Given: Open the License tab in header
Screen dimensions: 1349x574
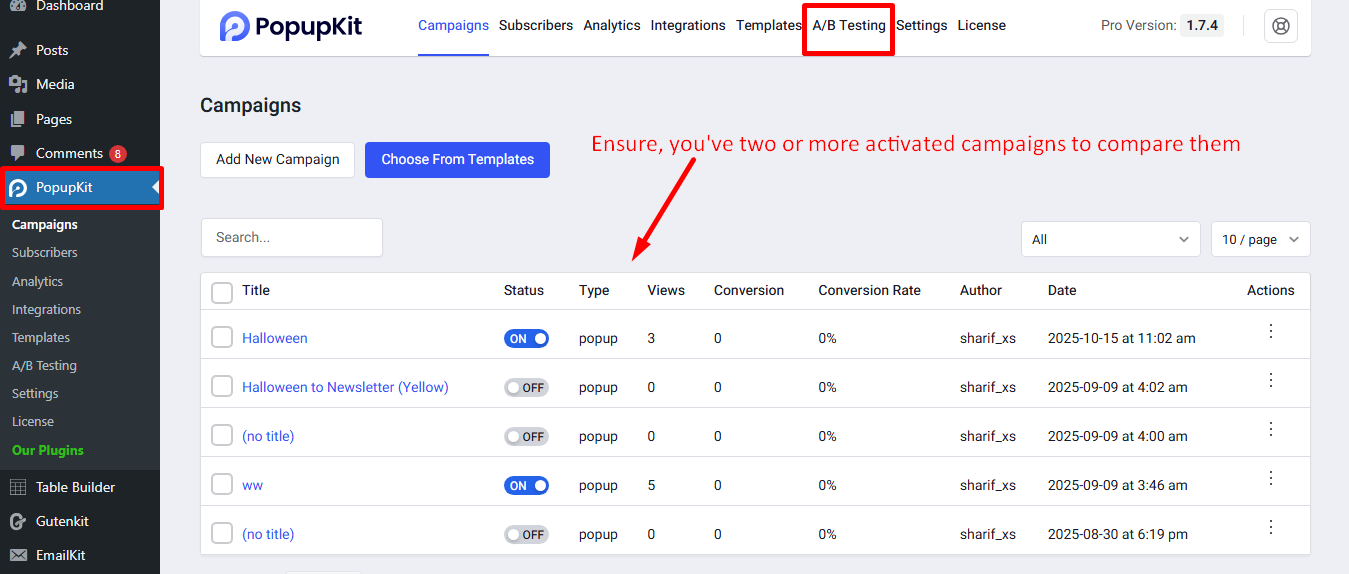Looking at the screenshot, I should [982, 25].
